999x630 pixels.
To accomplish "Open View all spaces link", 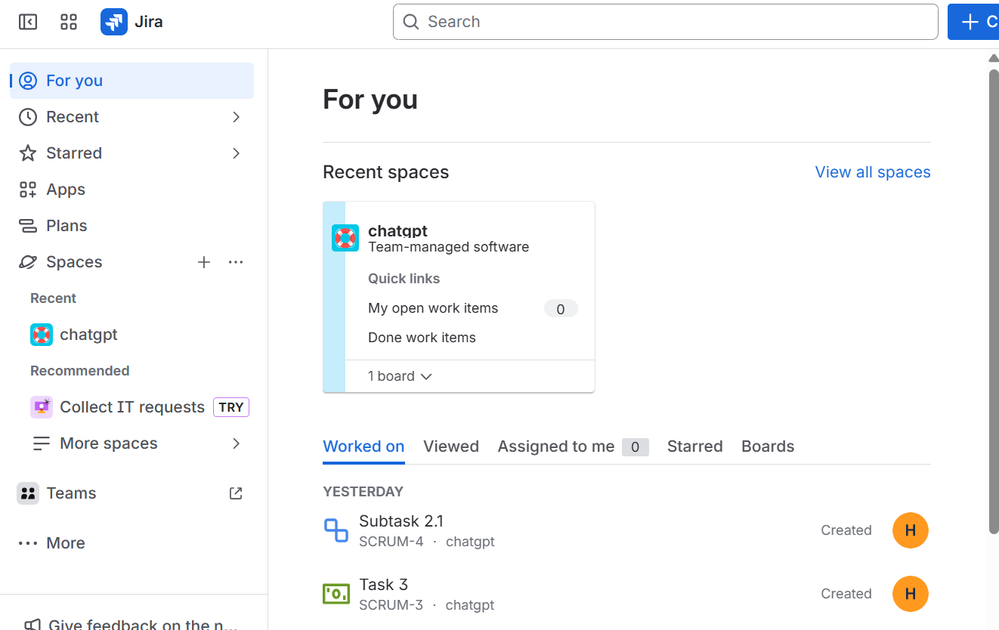I will (872, 172).
